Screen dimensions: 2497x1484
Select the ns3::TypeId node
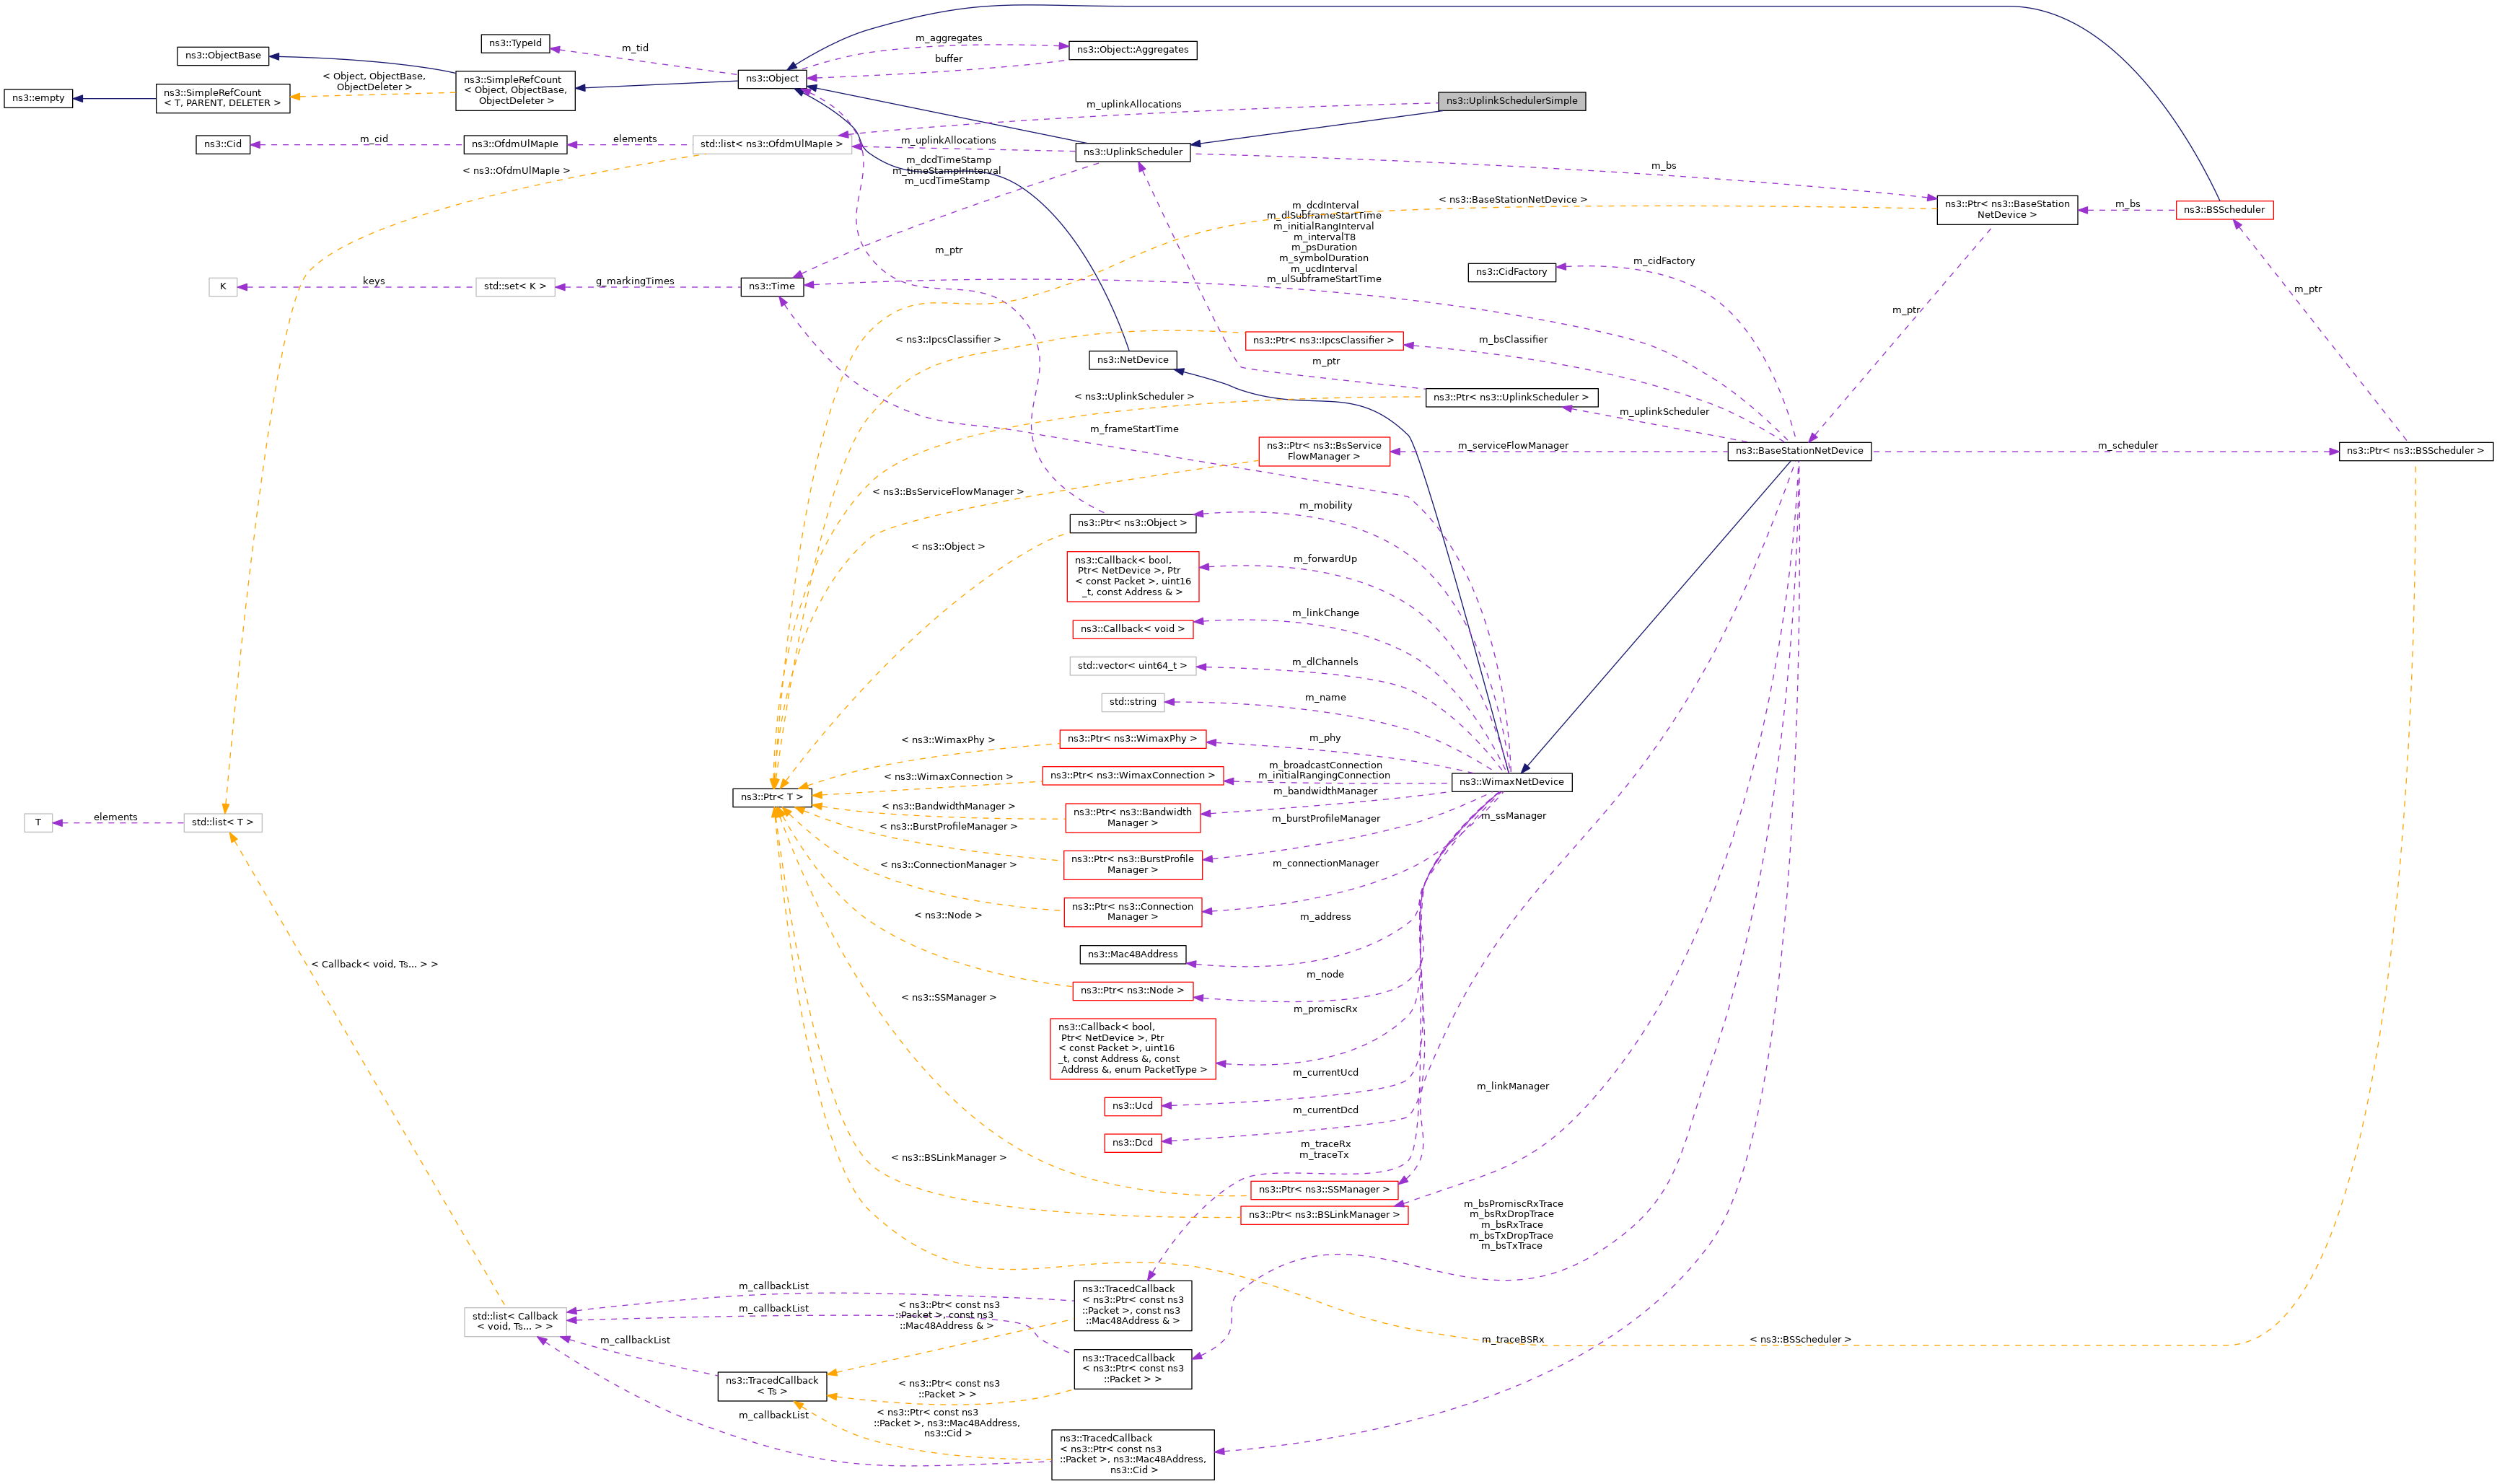pyautogui.click(x=515, y=44)
